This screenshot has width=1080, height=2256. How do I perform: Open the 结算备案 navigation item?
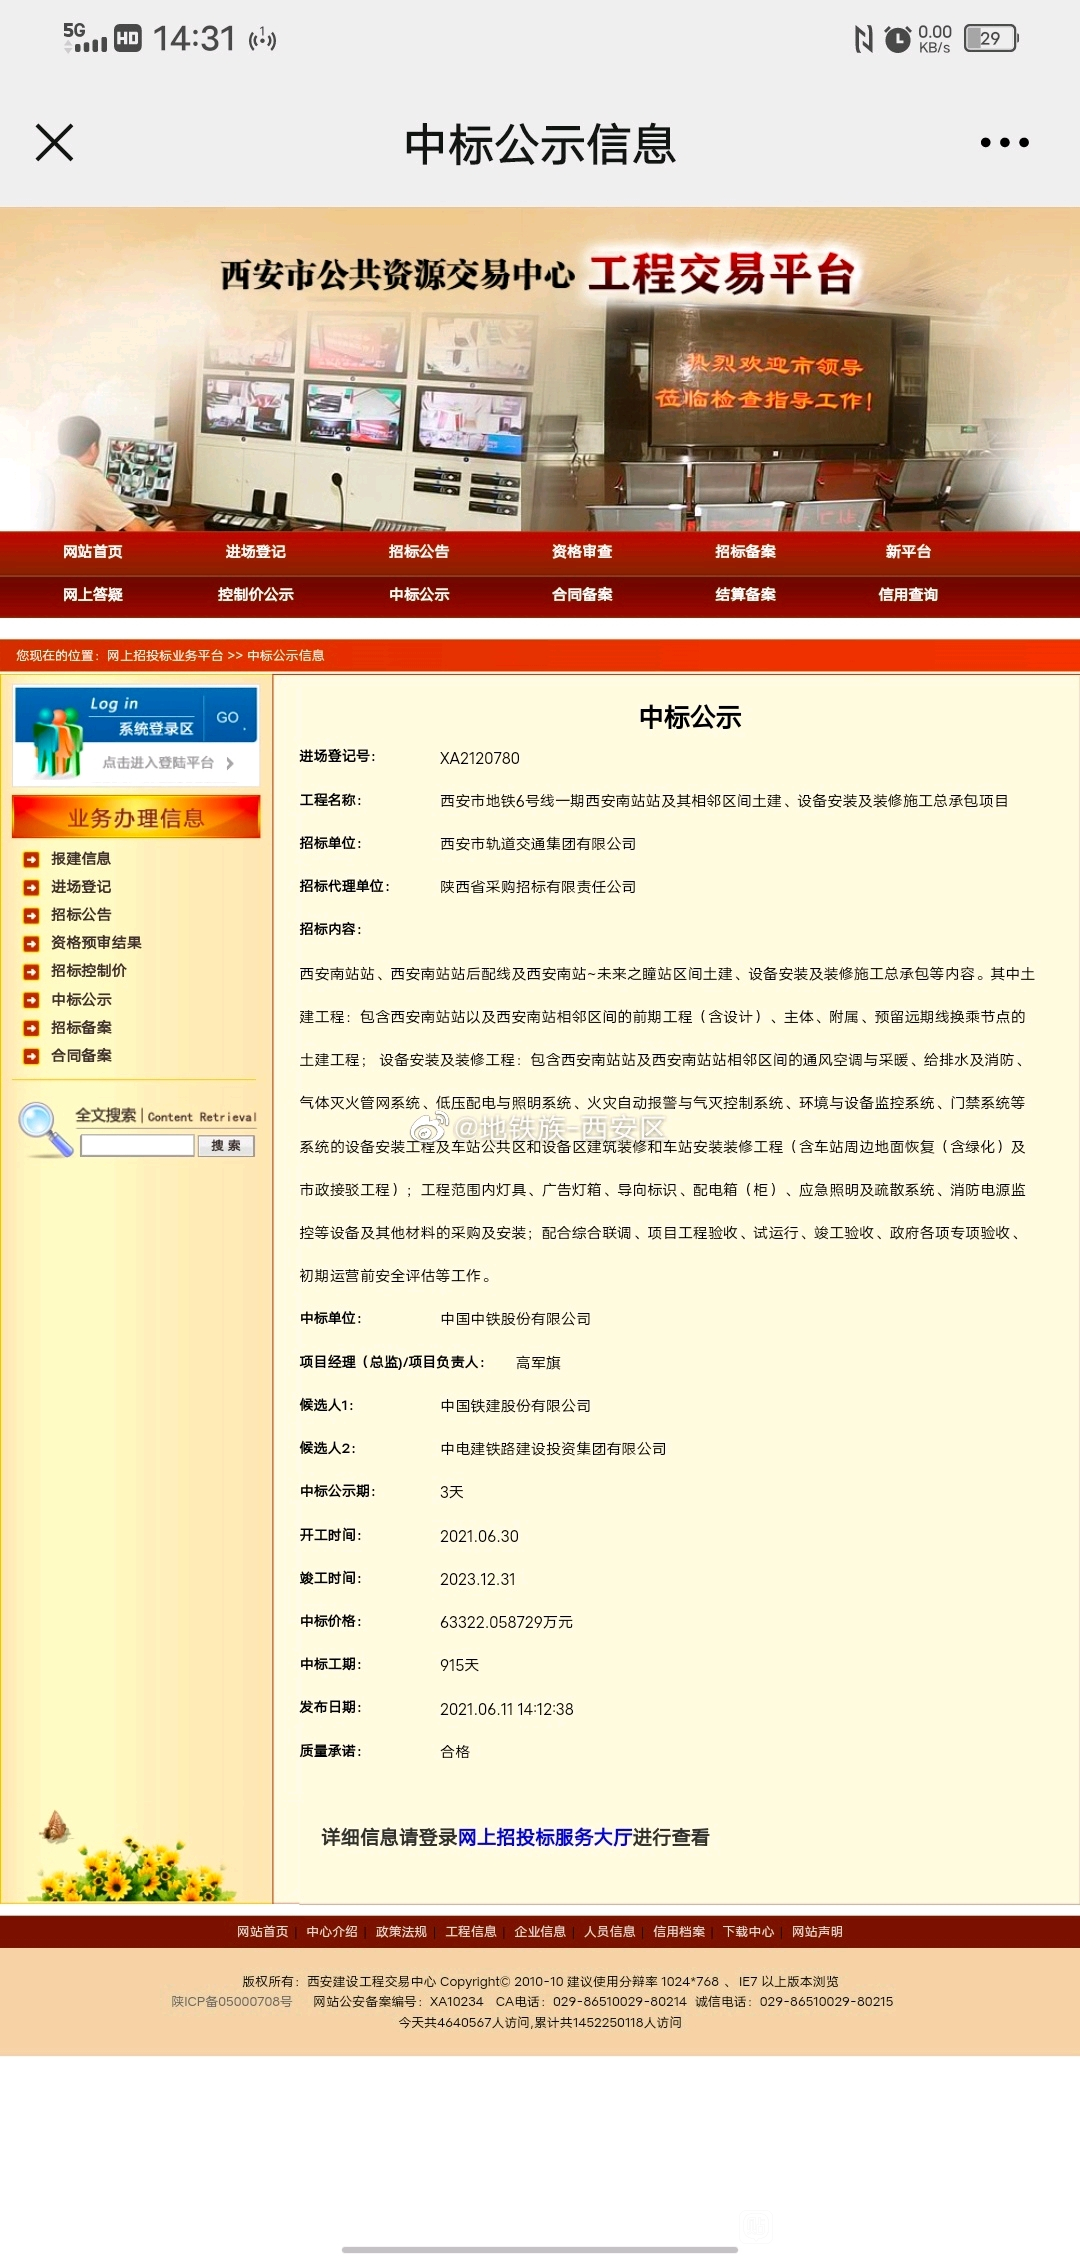[x=745, y=595]
